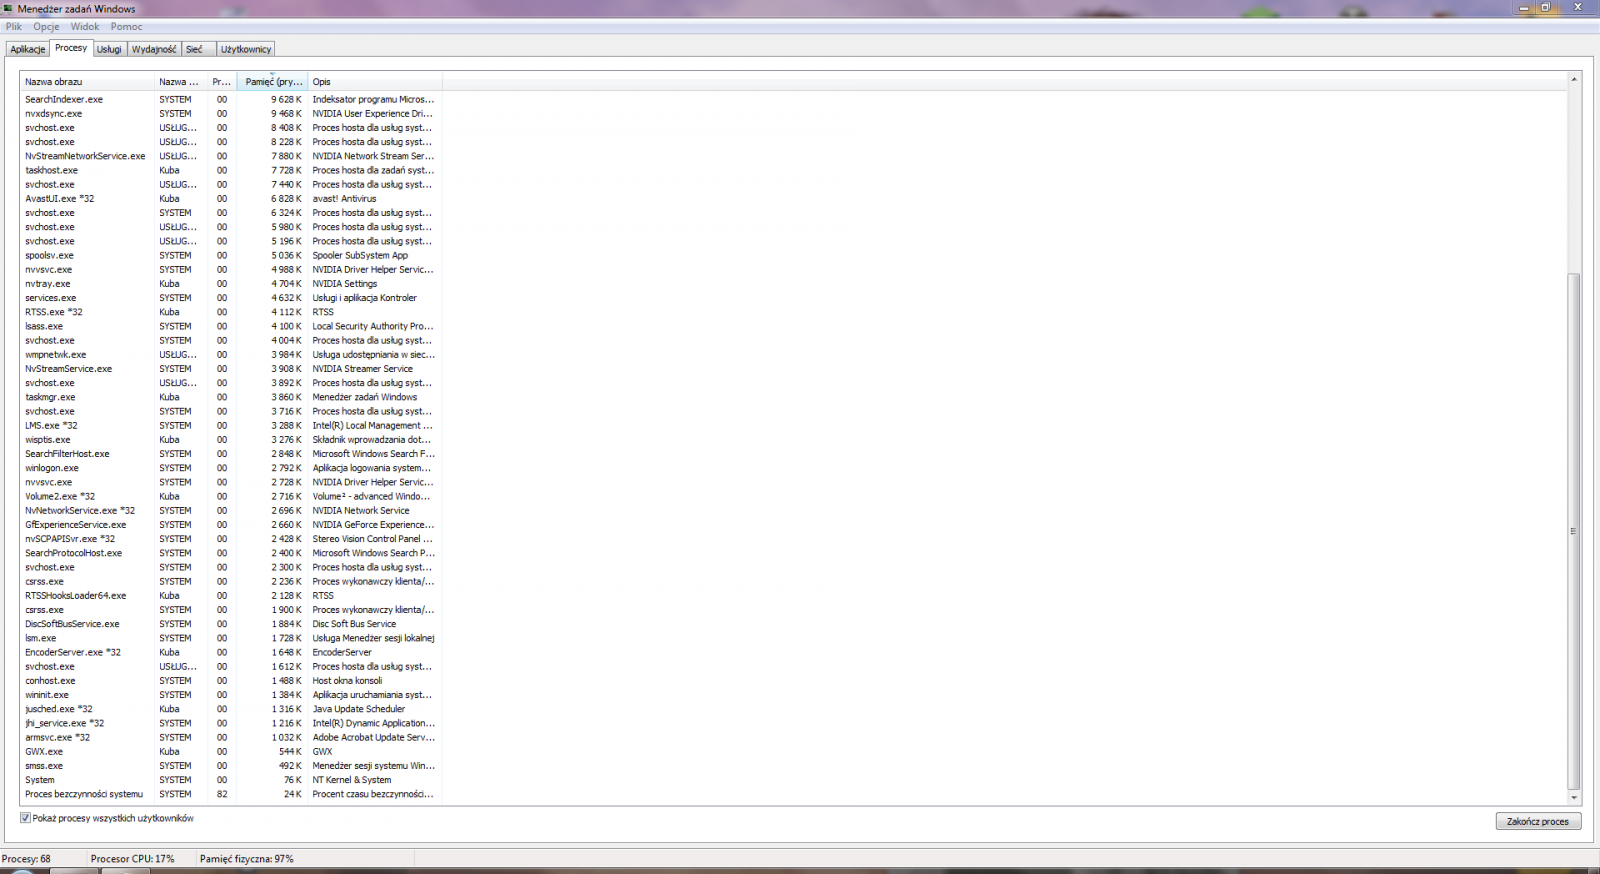Select GWX.exe process
This screenshot has height=874, width=1600.
pos(230,751)
